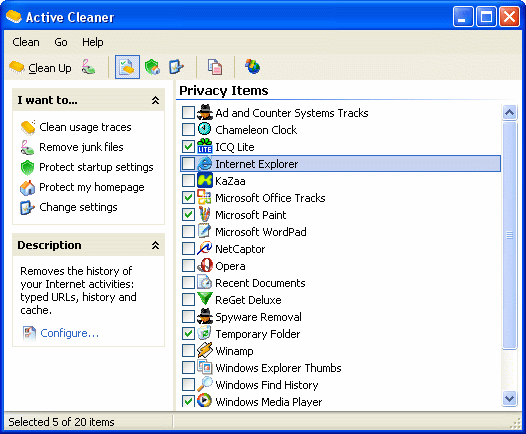
Task: Click the Remove junk files link
Action: point(81,147)
